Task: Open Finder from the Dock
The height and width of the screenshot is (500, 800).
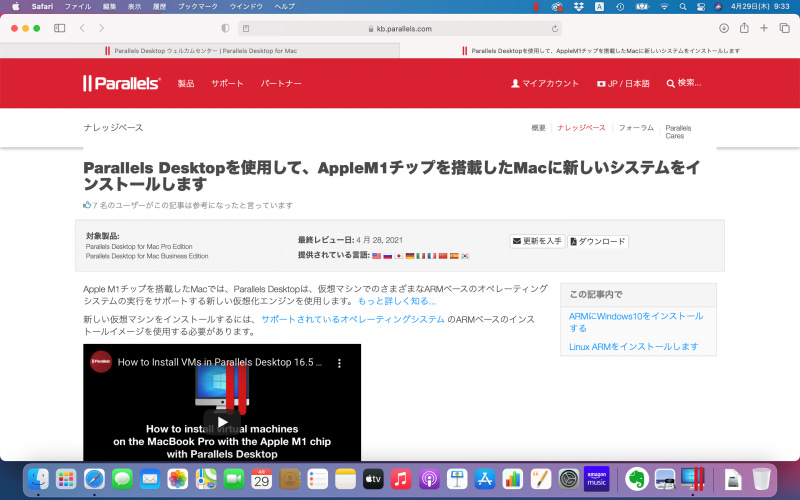Action: click(x=38, y=479)
